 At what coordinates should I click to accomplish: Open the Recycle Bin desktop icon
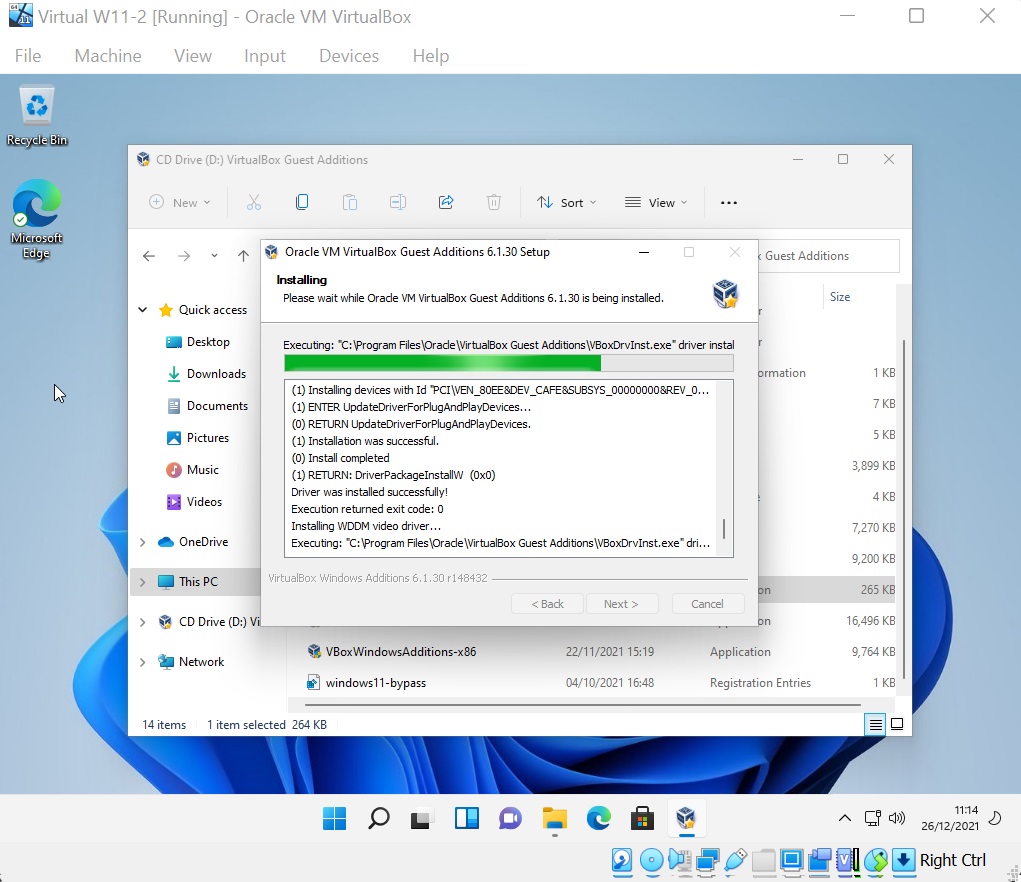(37, 116)
